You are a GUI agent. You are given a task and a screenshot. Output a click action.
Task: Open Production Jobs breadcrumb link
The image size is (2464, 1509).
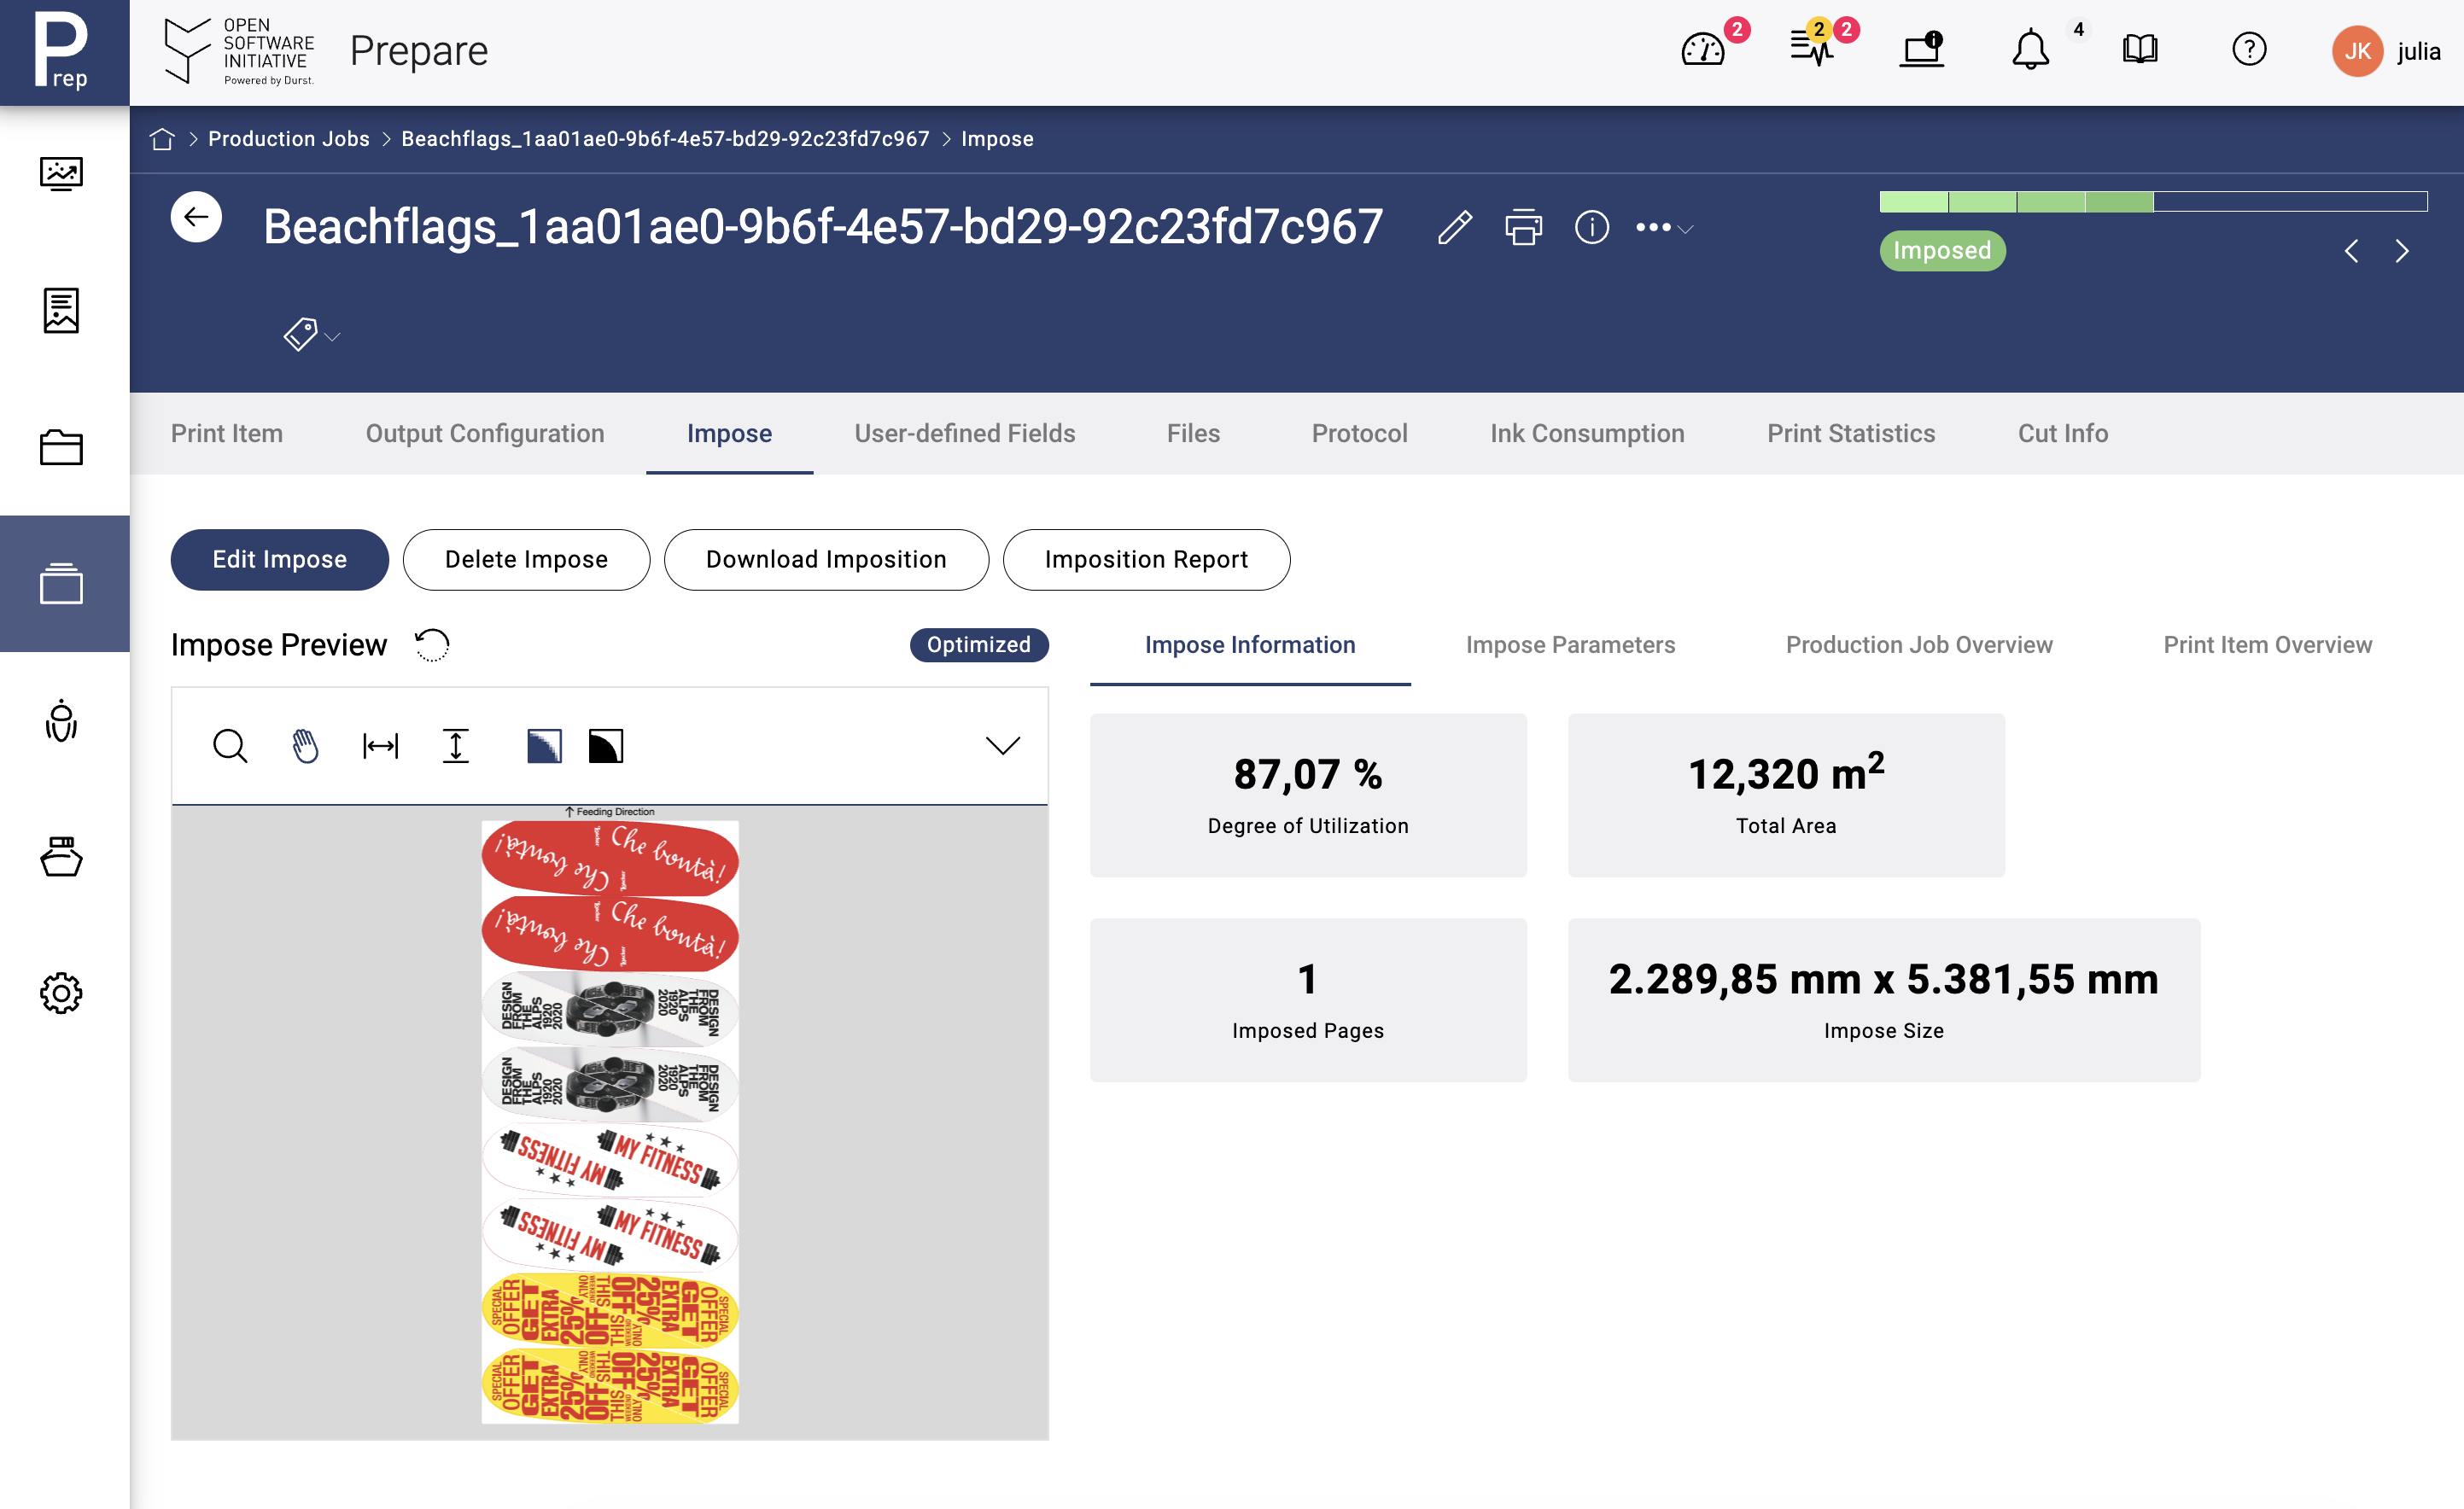(x=289, y=139)
